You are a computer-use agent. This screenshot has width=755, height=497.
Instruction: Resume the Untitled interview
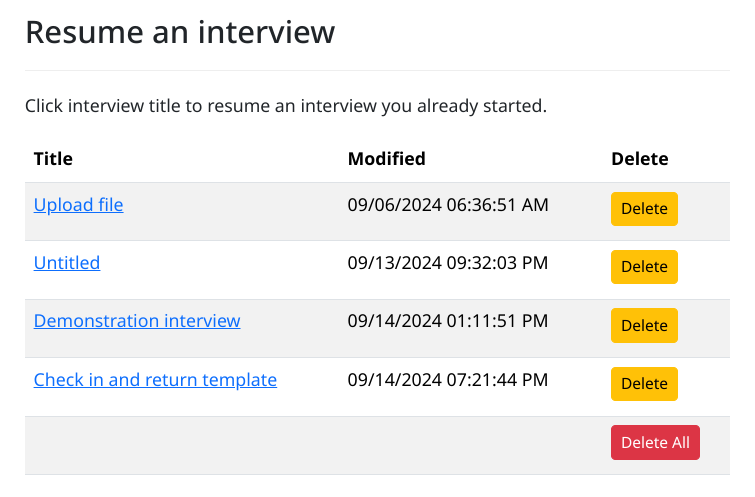click(67, 263)
